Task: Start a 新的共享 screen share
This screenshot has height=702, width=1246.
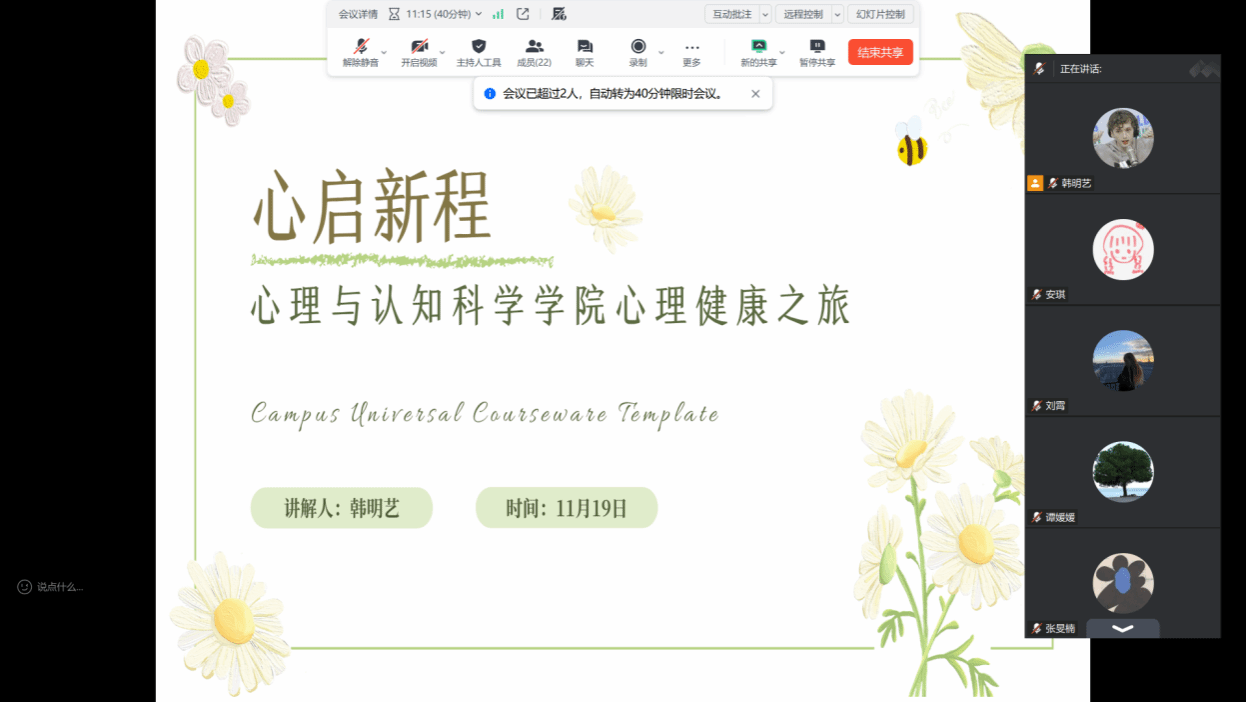Action: [x=758, y=48]
